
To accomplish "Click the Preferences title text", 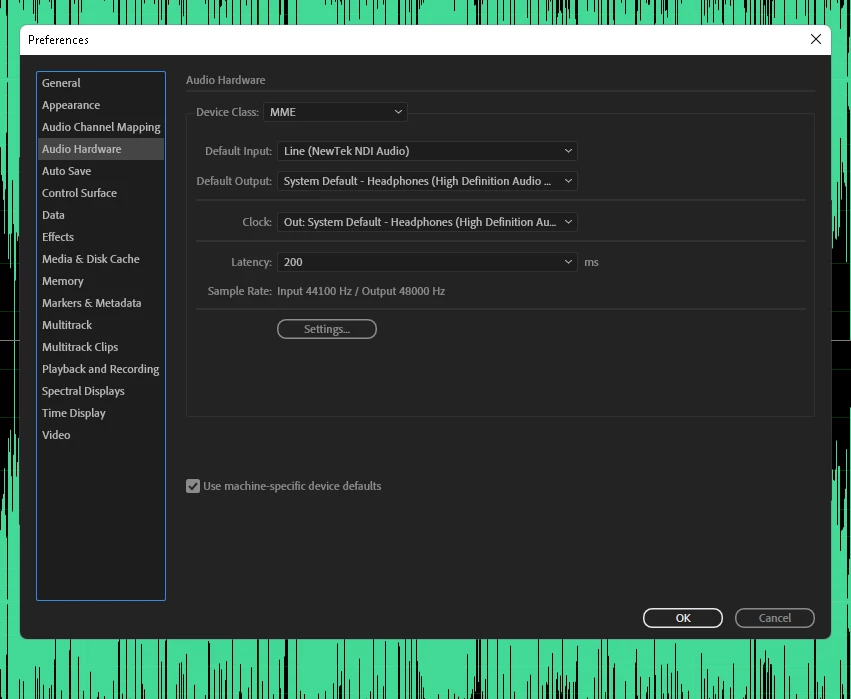I will (x=59, y=40).
